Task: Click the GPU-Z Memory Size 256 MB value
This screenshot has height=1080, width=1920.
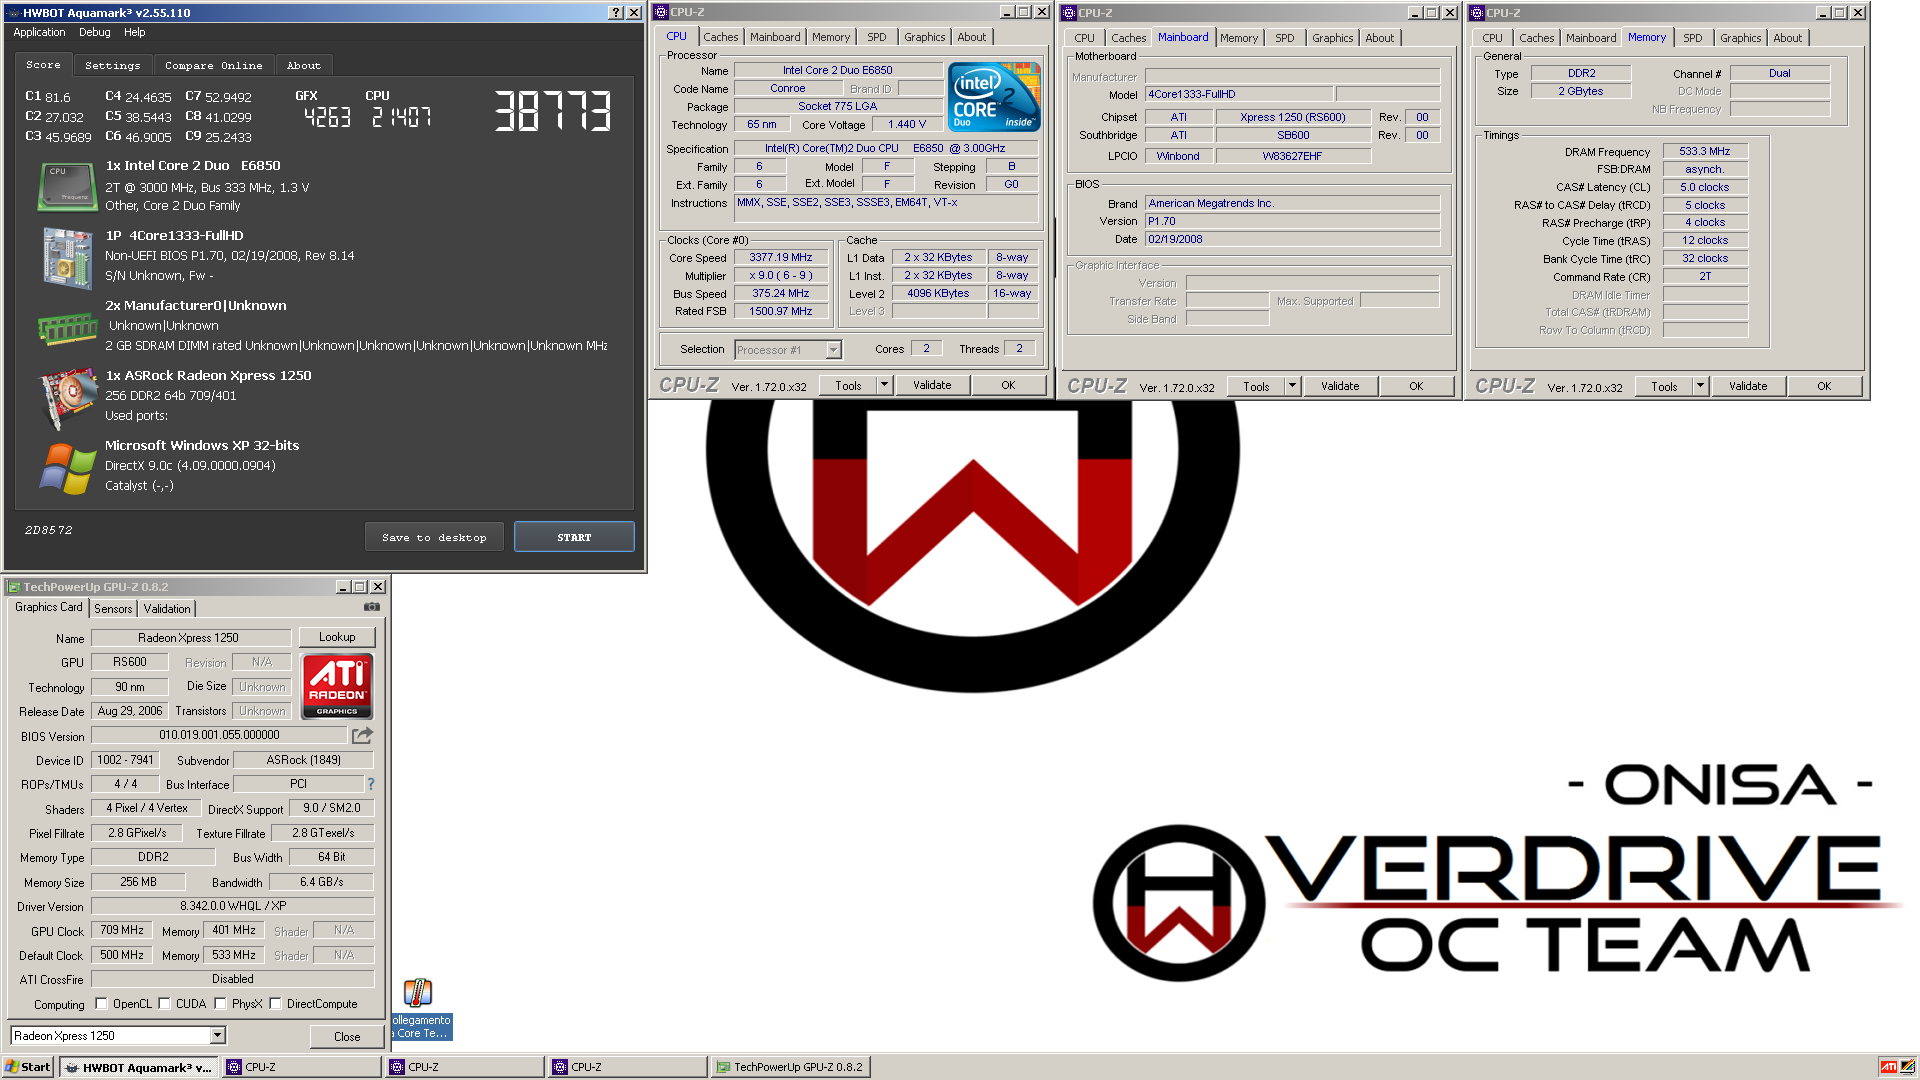Action: point(138,882)
